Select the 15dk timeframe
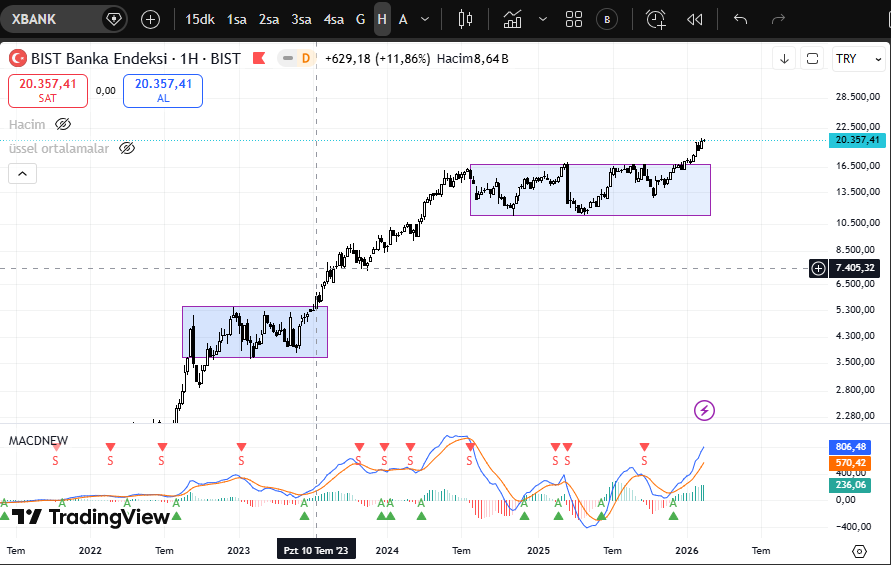 [x=199, y=19]
